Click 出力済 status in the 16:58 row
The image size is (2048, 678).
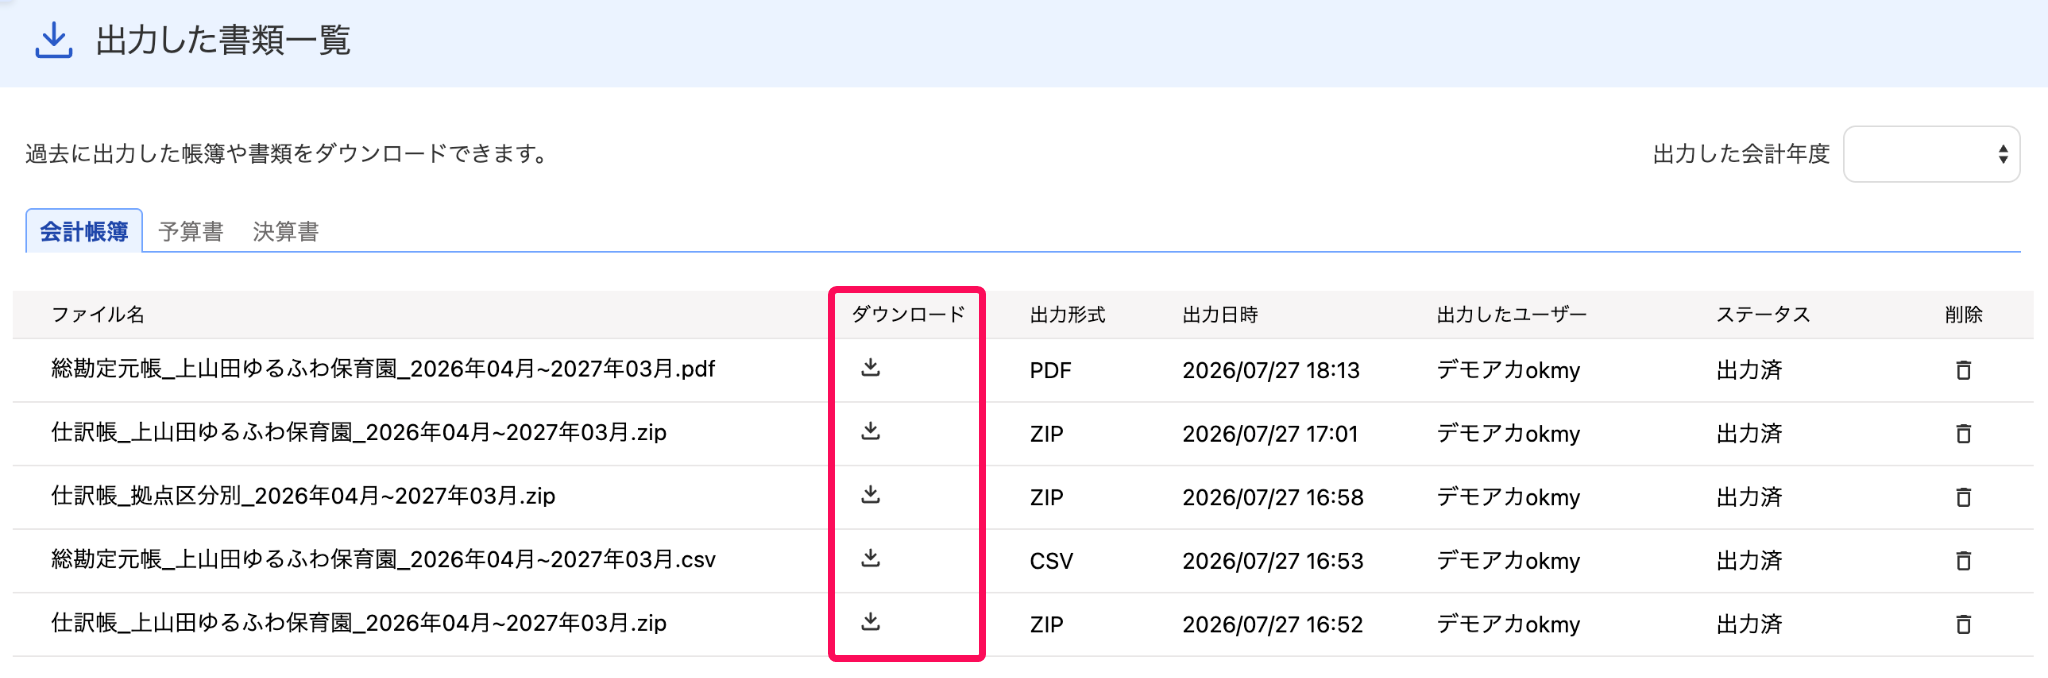click(1749, 498)
